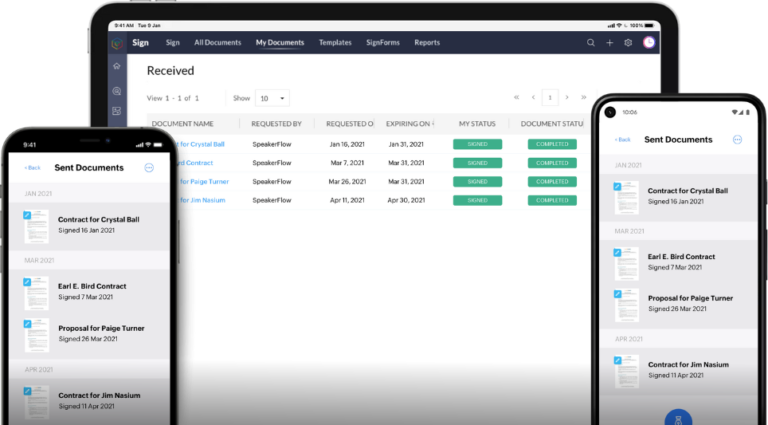768x425 pixels.
Task: Click the plus icon in the tablet header
Action: point(610,43)
